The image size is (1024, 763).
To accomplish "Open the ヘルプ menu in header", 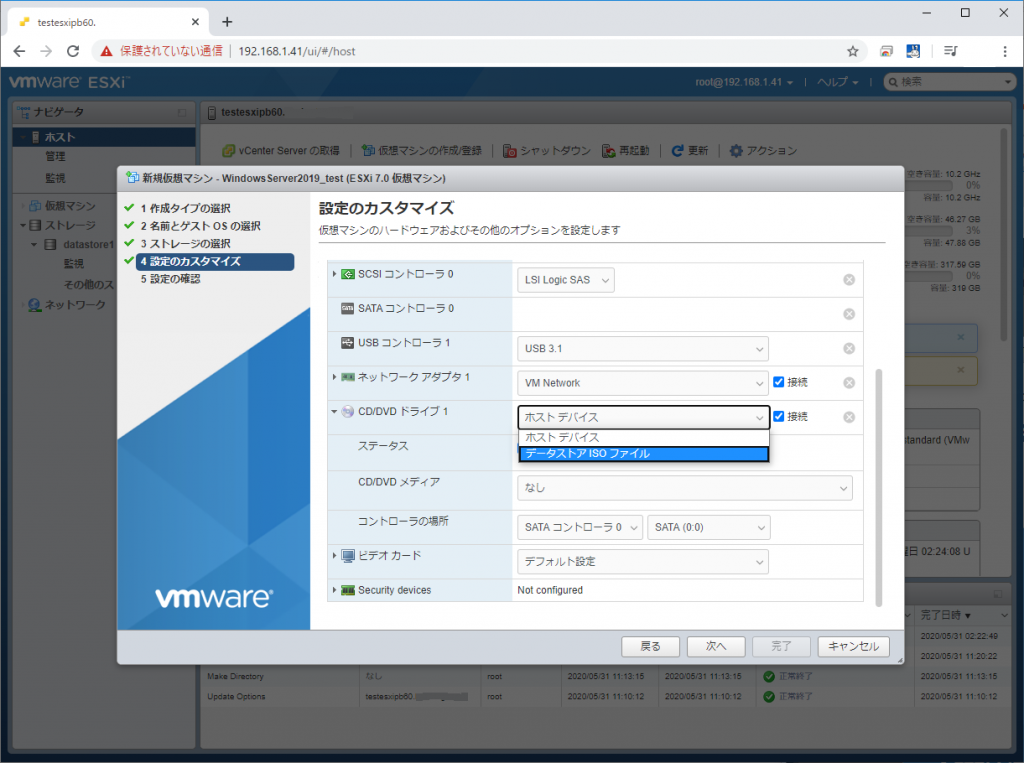I will tap(837, 82).
